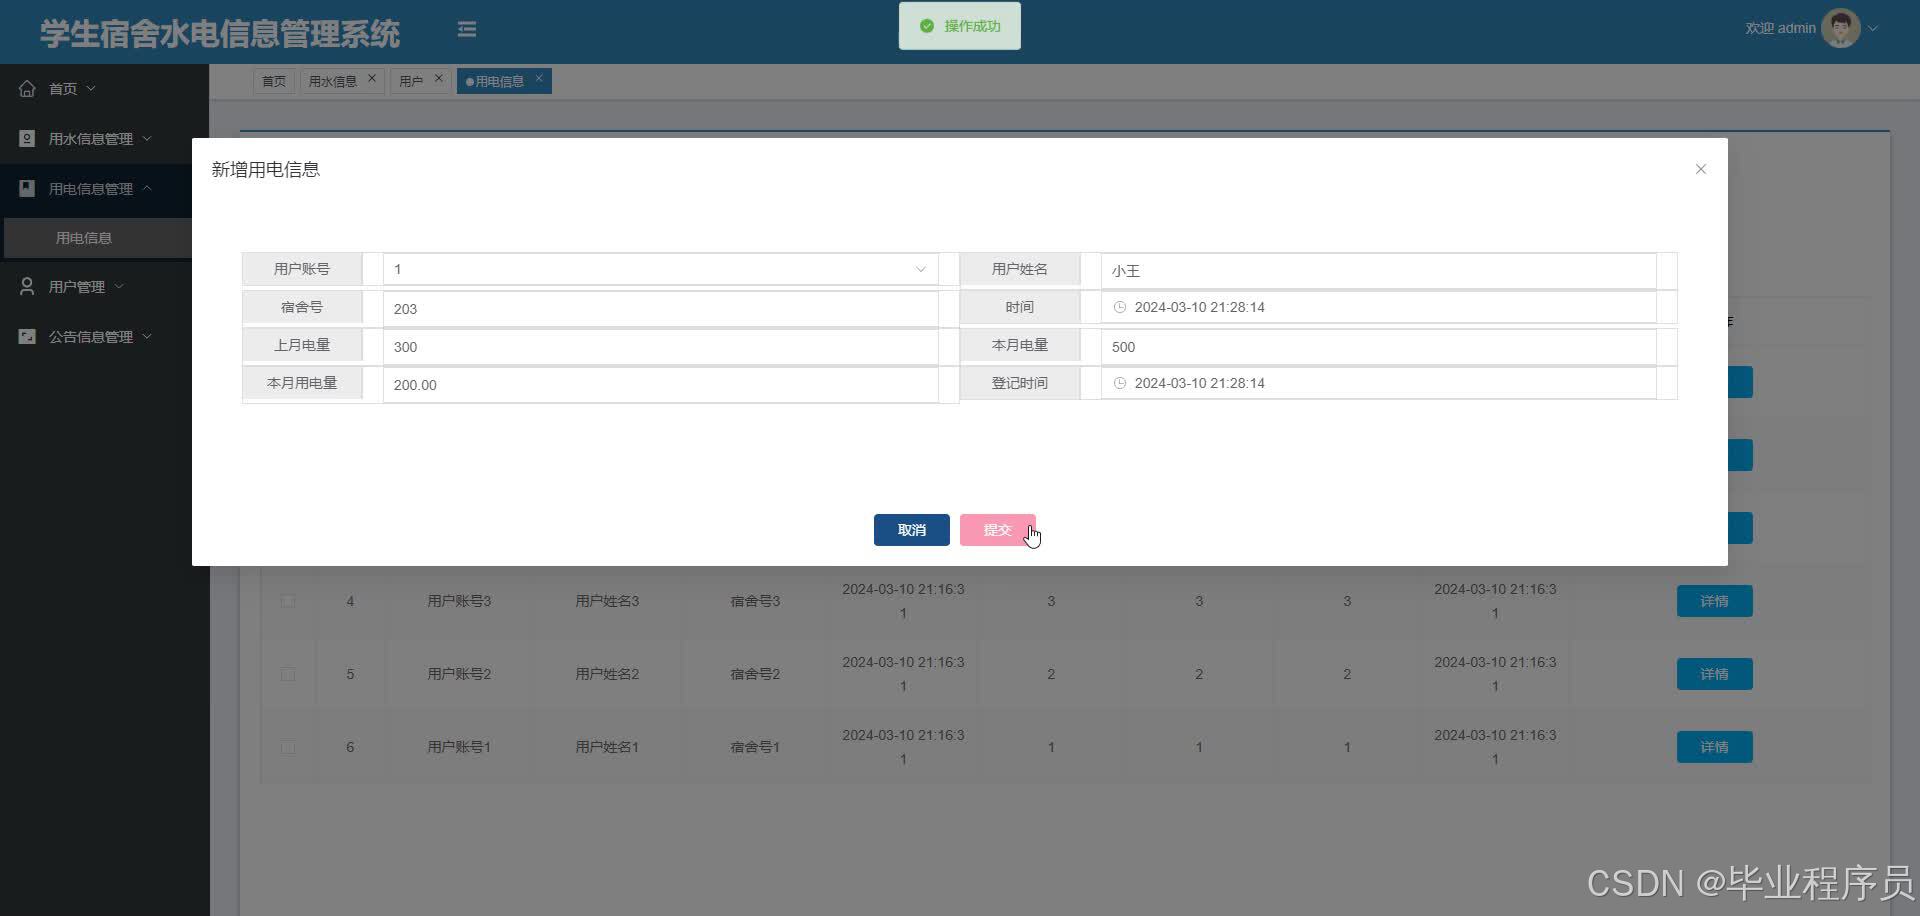1920x916 pixels.
Task: Open the 时间 date picker field
Action: [1378, 307]
